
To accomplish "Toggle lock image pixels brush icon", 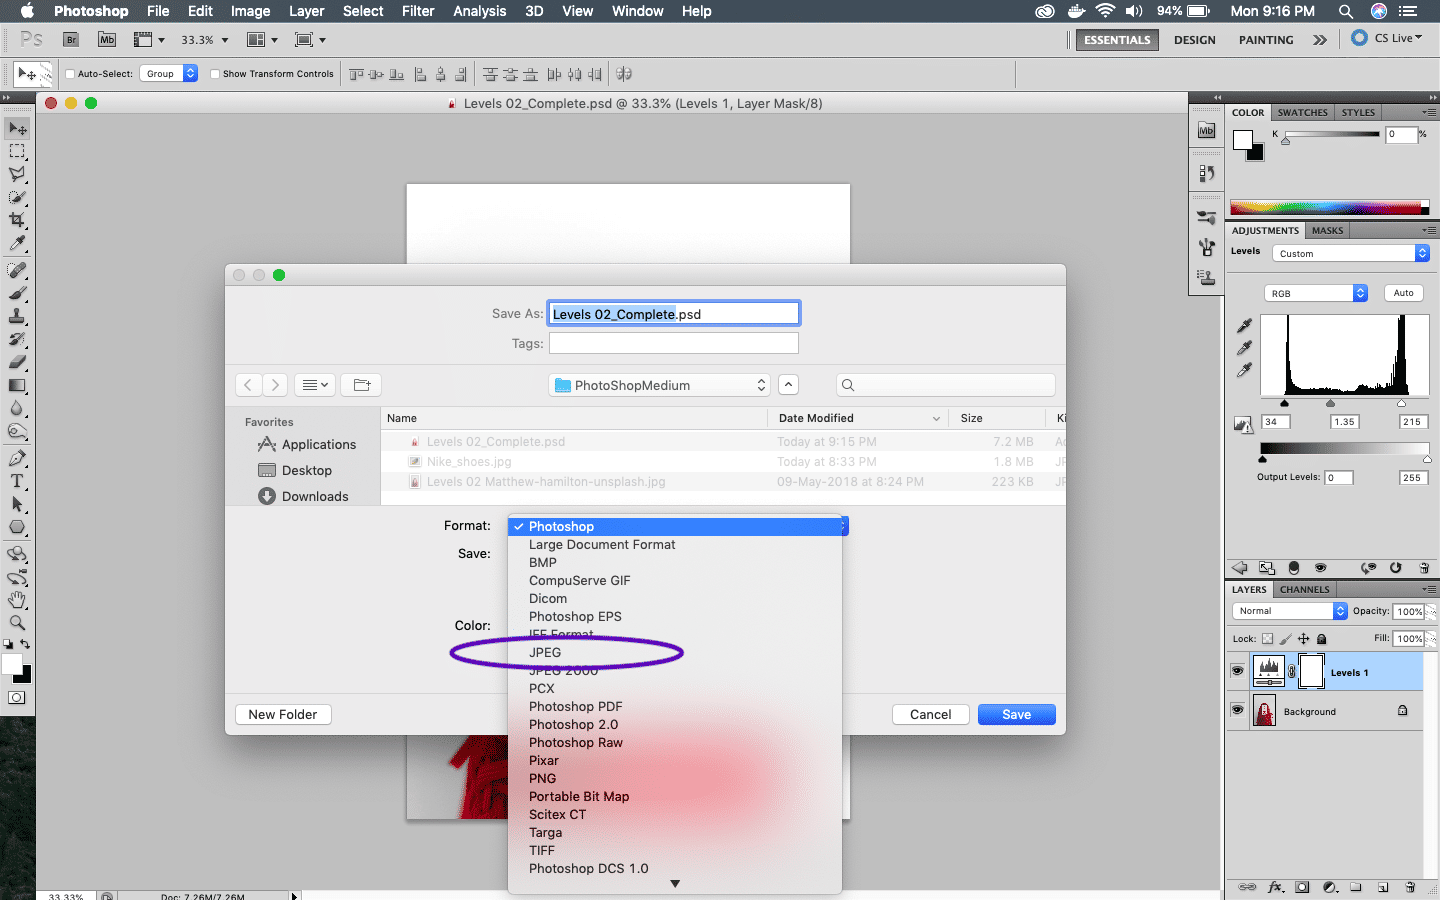I will click(1286, 639).
